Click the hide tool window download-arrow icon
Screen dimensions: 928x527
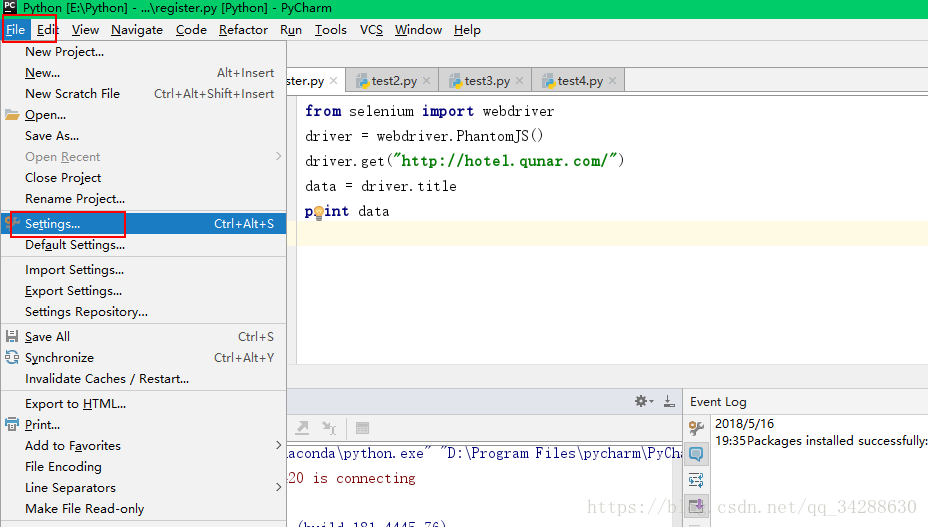click(x=669, y=401)
